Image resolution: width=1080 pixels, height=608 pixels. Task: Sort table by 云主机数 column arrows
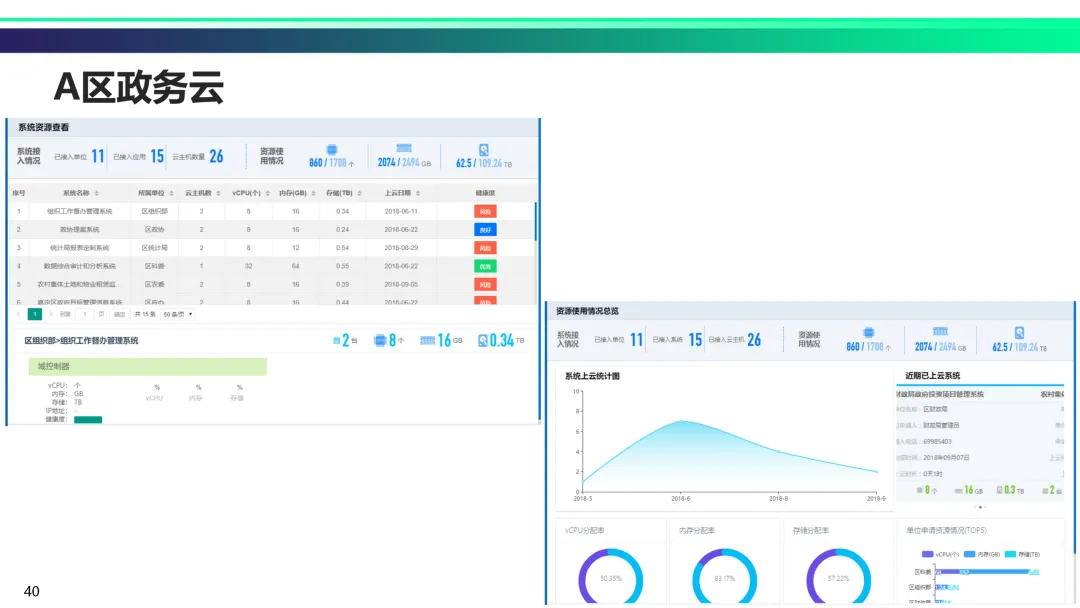pos(218,193)
